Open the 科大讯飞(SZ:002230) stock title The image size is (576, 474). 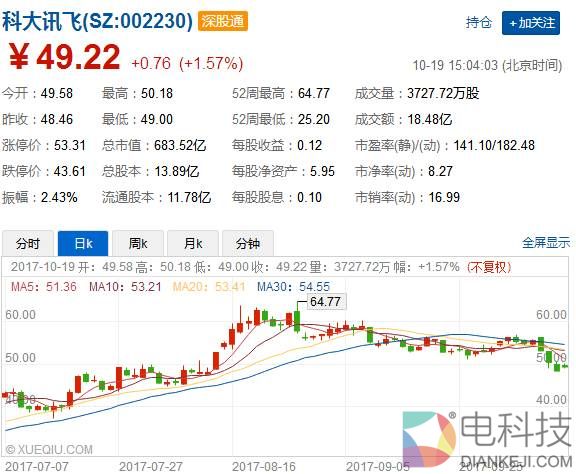coord(97,21)
